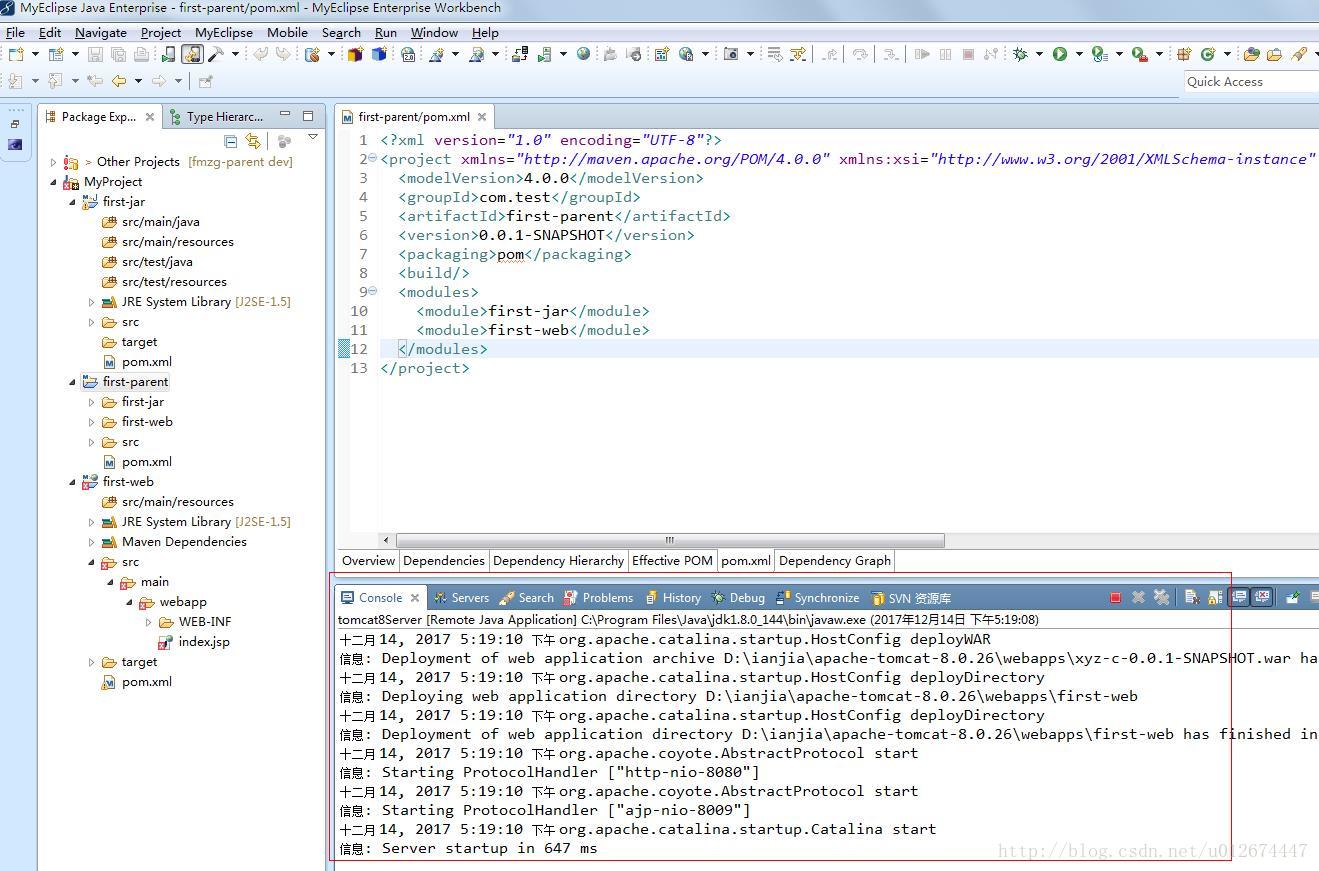Open the File menu
Viewport: 1319px width, 871px height.
15,32
